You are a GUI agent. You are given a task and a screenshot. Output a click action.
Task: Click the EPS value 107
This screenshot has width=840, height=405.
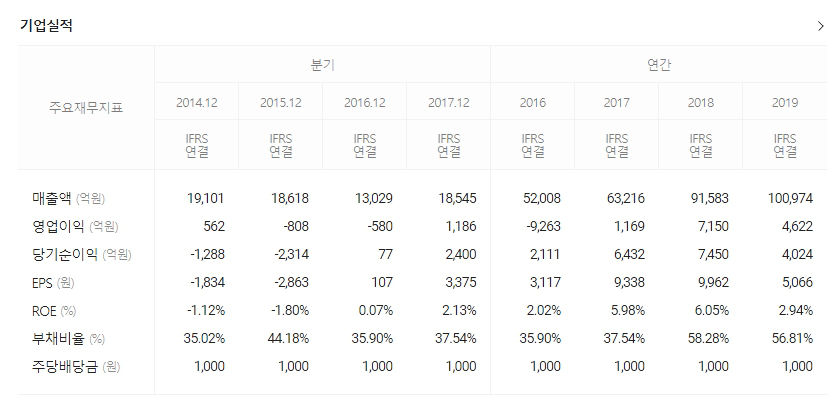(x=383, y=282)
